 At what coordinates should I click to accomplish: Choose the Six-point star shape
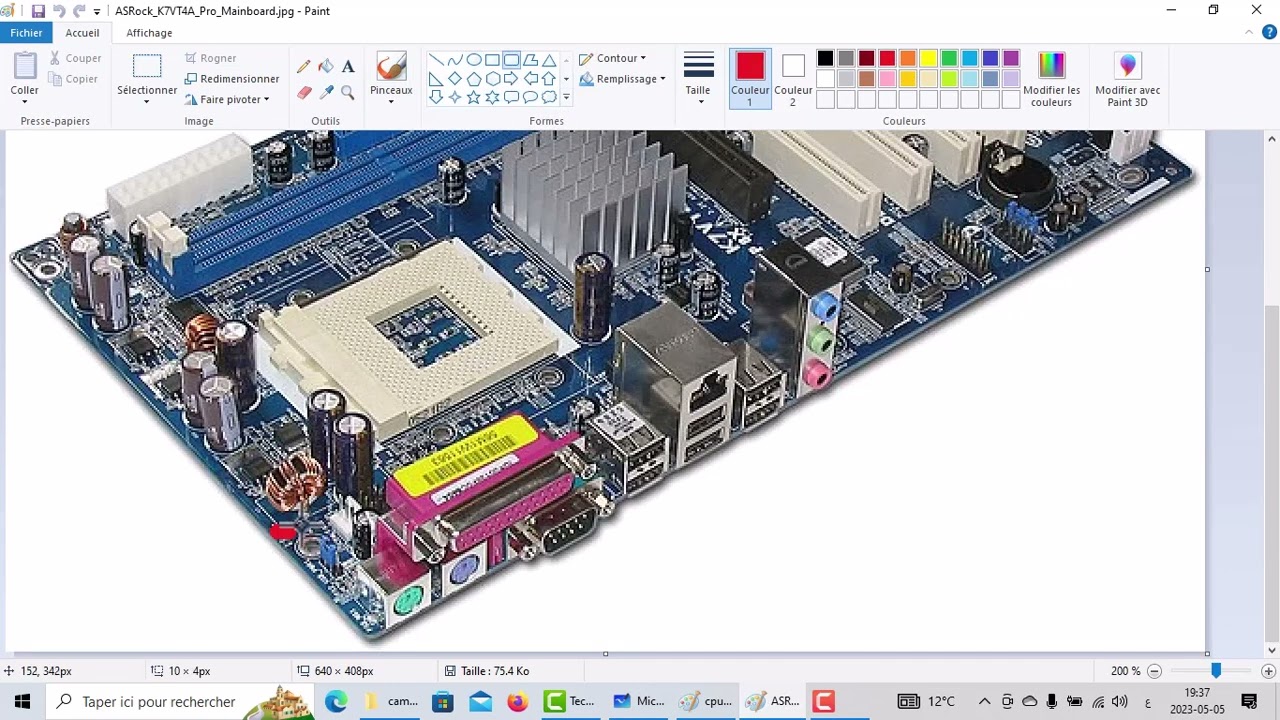493,97
